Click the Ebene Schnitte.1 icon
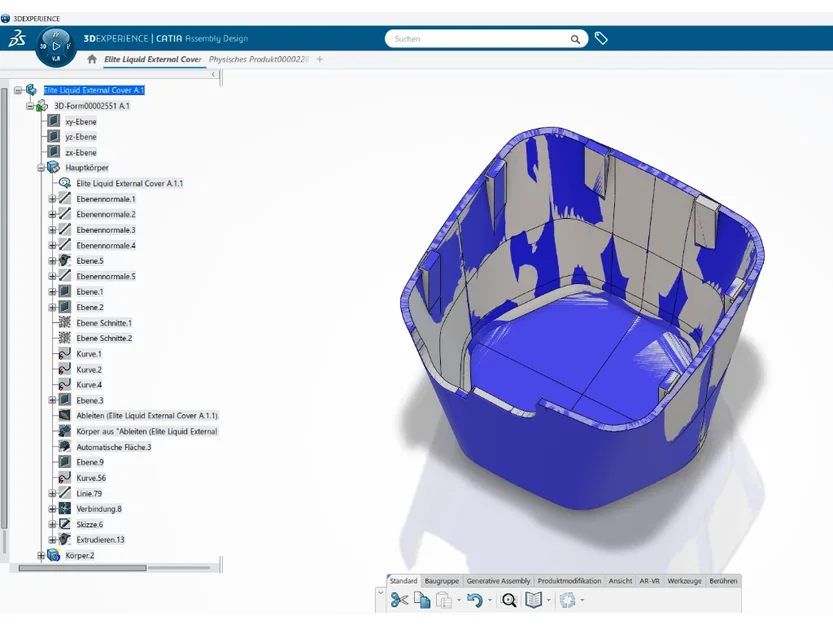 64,322
